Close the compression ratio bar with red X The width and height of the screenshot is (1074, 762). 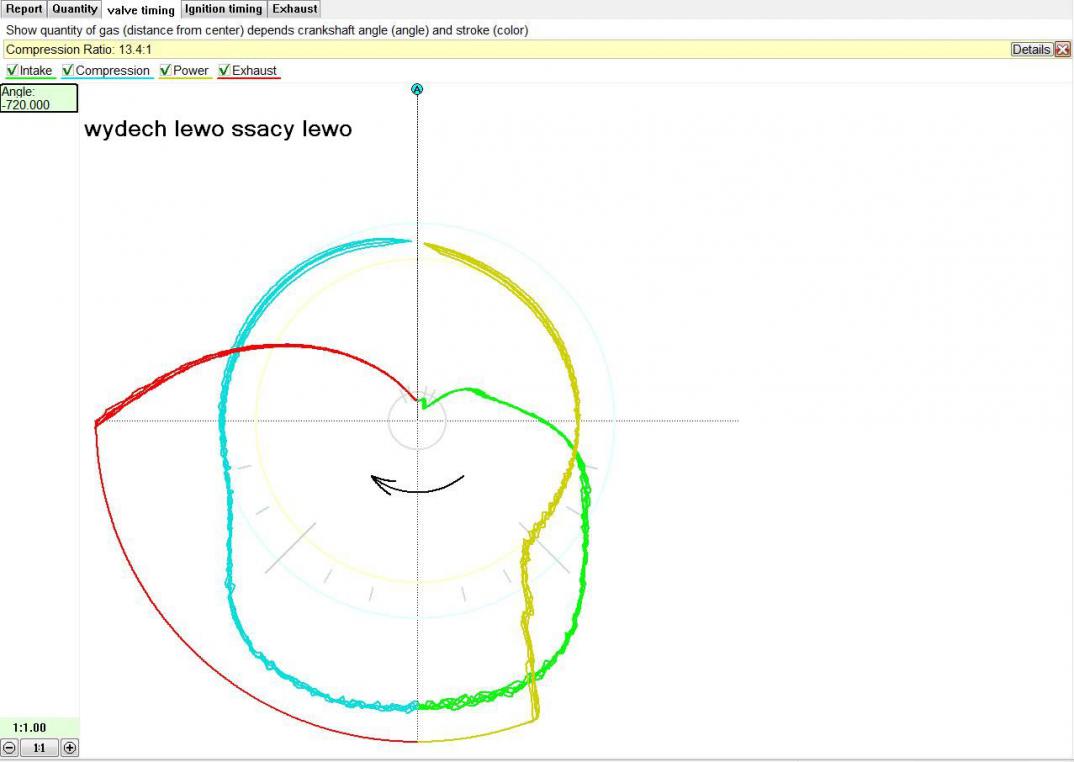(1062, 49)
